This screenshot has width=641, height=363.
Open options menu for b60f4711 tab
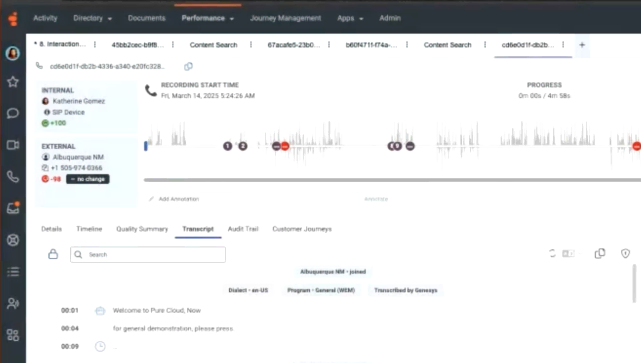pos(407,45)
